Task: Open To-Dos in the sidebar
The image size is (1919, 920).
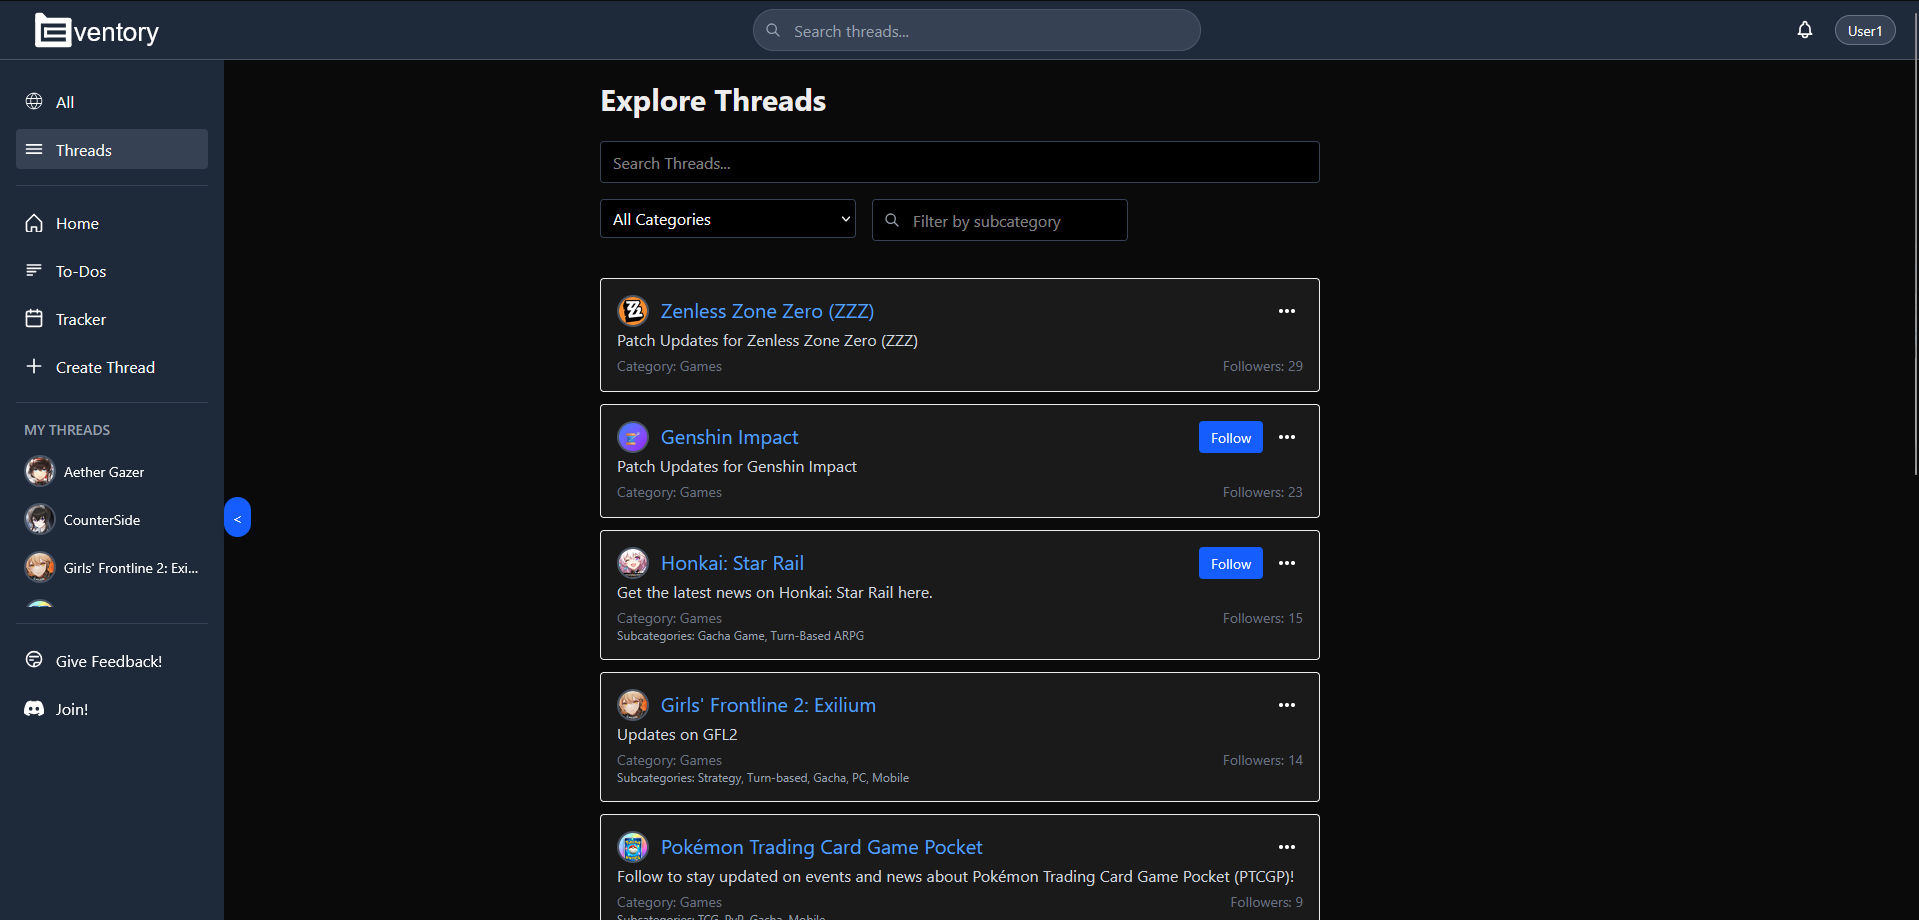Action: tap(112, 271)
